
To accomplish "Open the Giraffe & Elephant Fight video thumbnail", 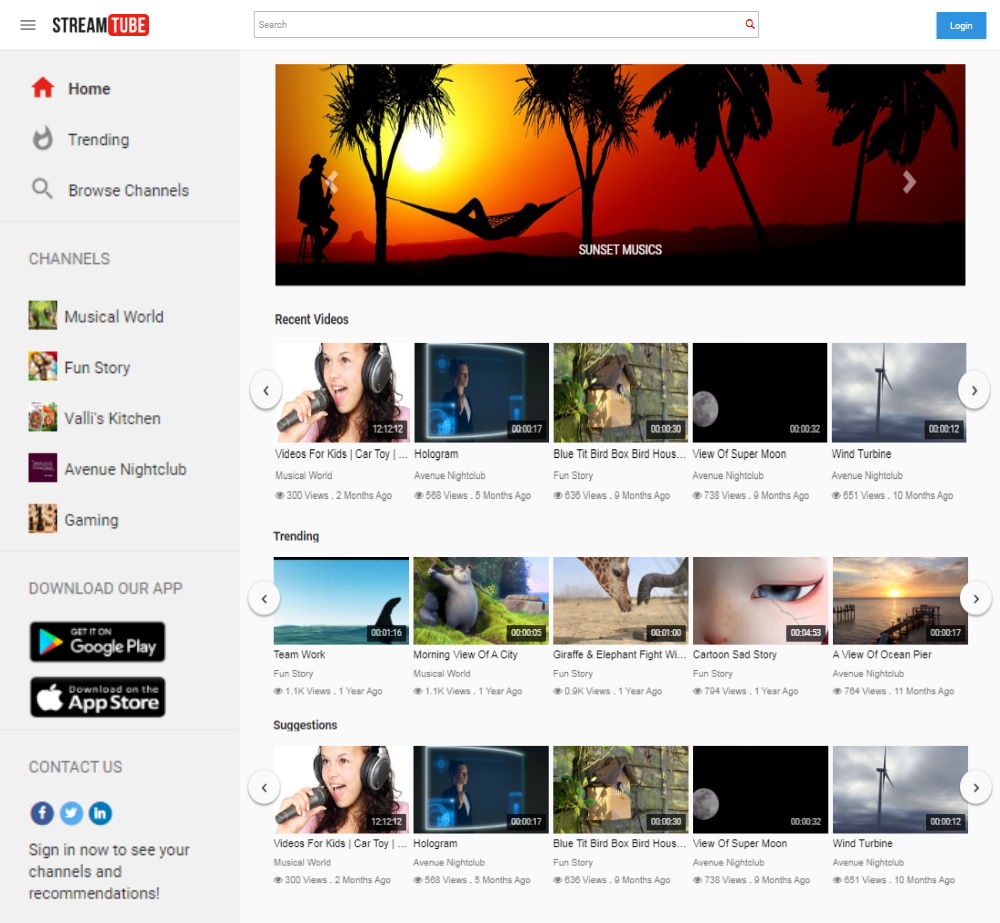I will (621, 600).
